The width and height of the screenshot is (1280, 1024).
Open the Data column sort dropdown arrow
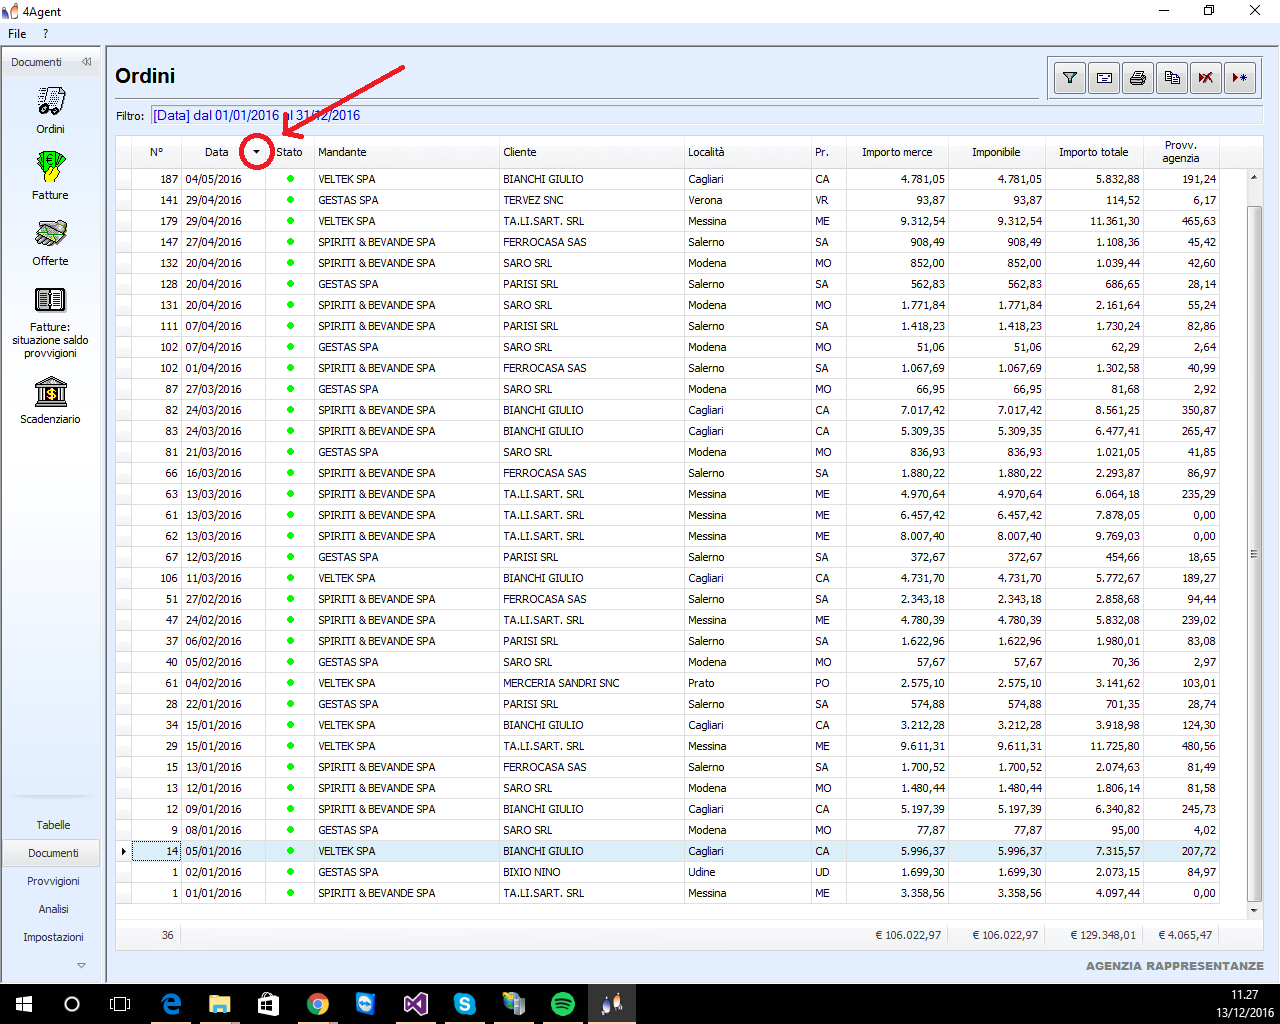257,152
